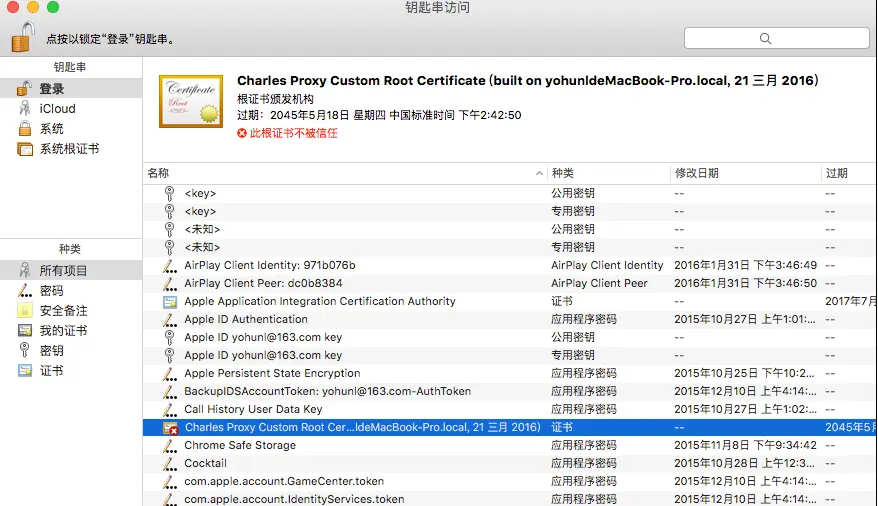Select com.apple.account.IdentityServices.token
Image resolution: width=878 pixels, height=506 pixels.
[x=510, y=499]
